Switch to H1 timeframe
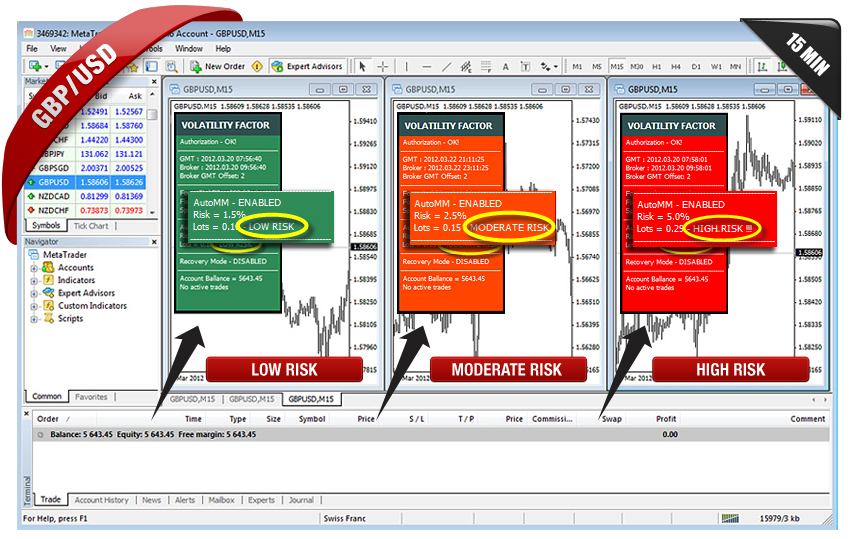This screenshot has height=539, width=850. click(x=656, y=66)
